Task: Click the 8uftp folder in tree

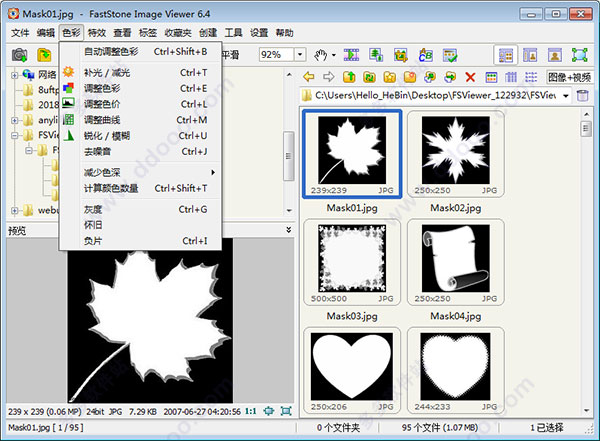Action: pyautogui.click(x=41, y=90)
